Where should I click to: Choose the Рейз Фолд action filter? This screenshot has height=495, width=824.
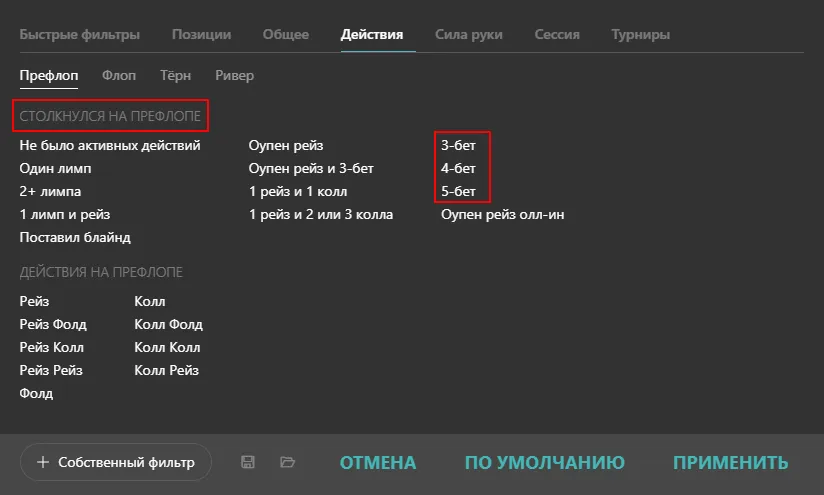53,324
